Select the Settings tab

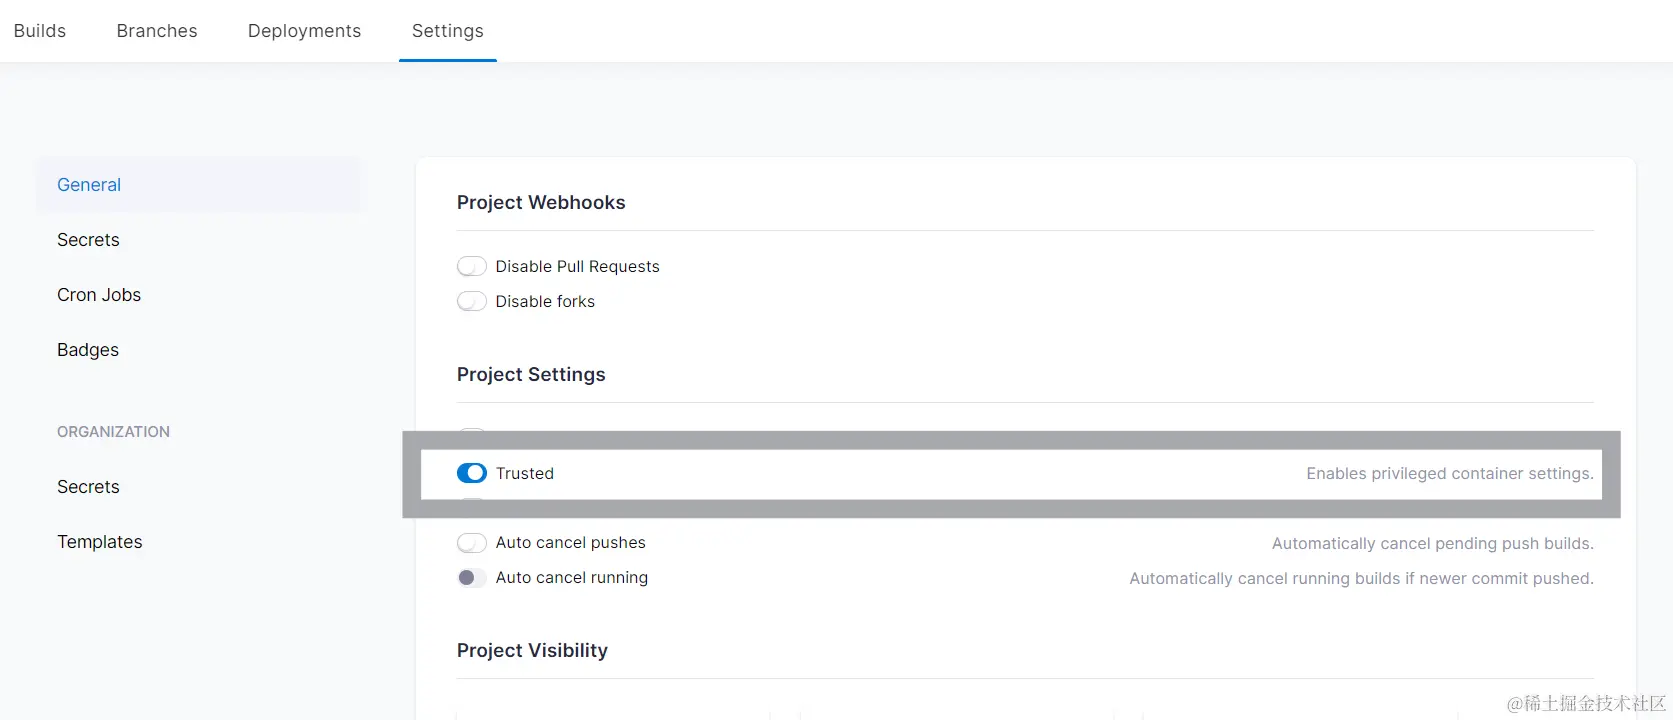(x=447, y=31)
